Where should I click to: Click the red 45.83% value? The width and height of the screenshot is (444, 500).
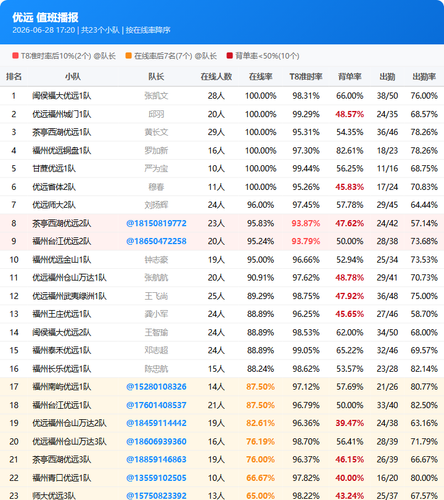[x=350, y=187]
